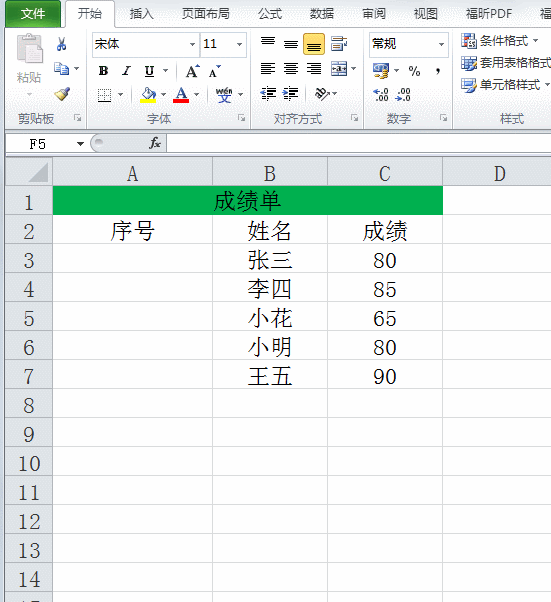Image resolution: width=551 pixels, height=602 pixels.
Task: Align text right
Action: (314, 69)
